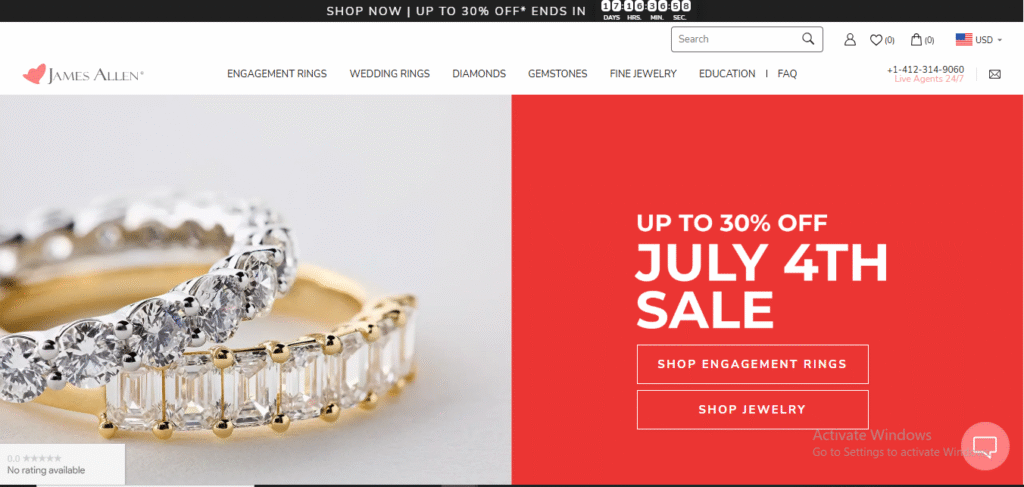This screenshot has height=487, width=1024.
Task: Click the phone number +1-412-314-9060
Action: [925, 70]
